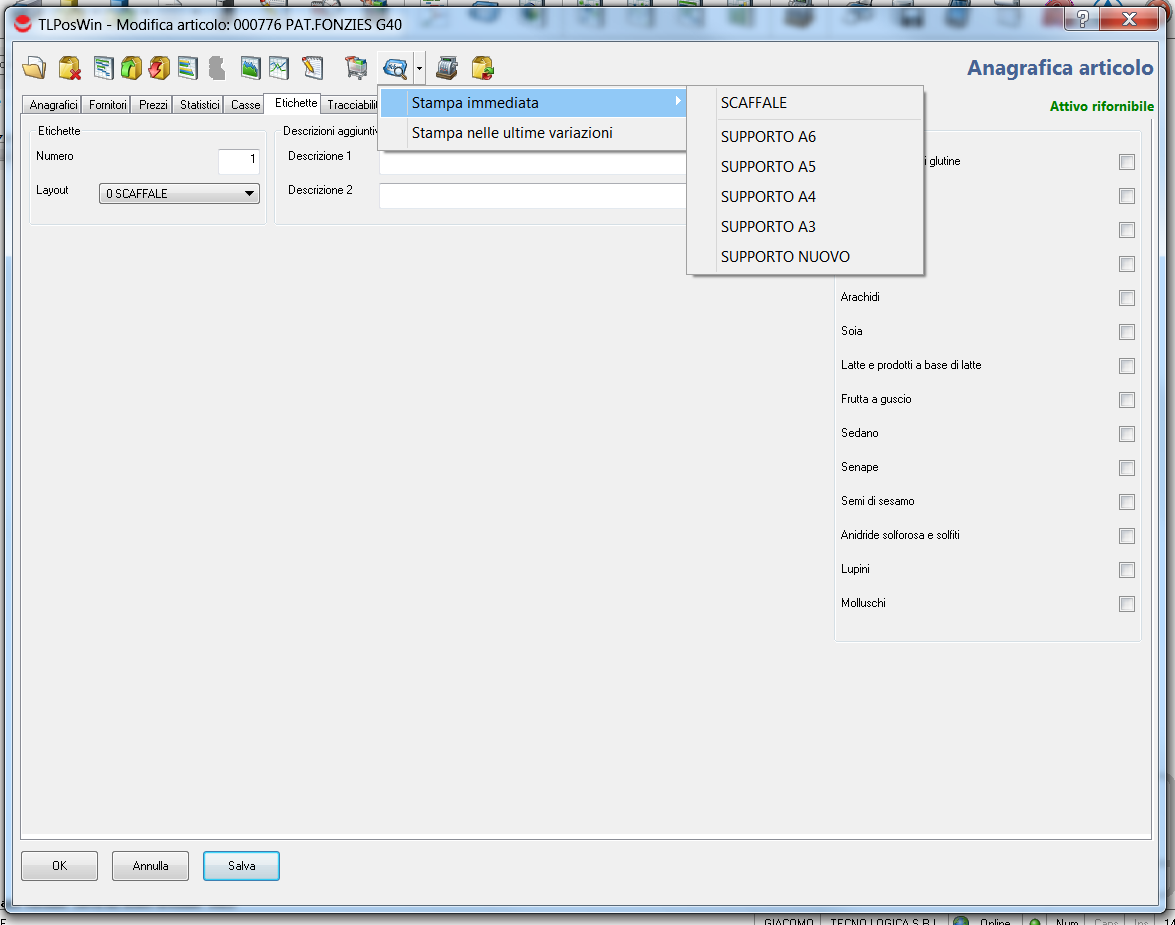This screenshot has width=1175, height=925.
Task: Click the delete article box icon
Action: click(x=69, y=68)
